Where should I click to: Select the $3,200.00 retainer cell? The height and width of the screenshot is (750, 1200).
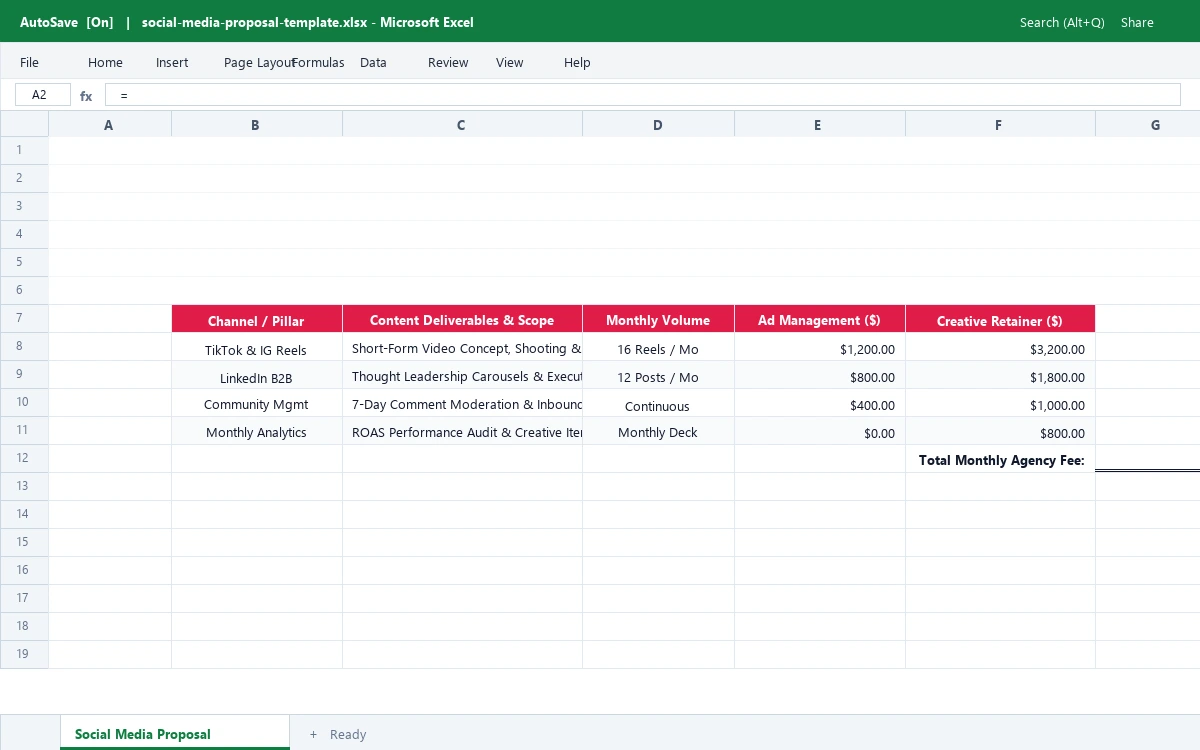[1001, 347]
